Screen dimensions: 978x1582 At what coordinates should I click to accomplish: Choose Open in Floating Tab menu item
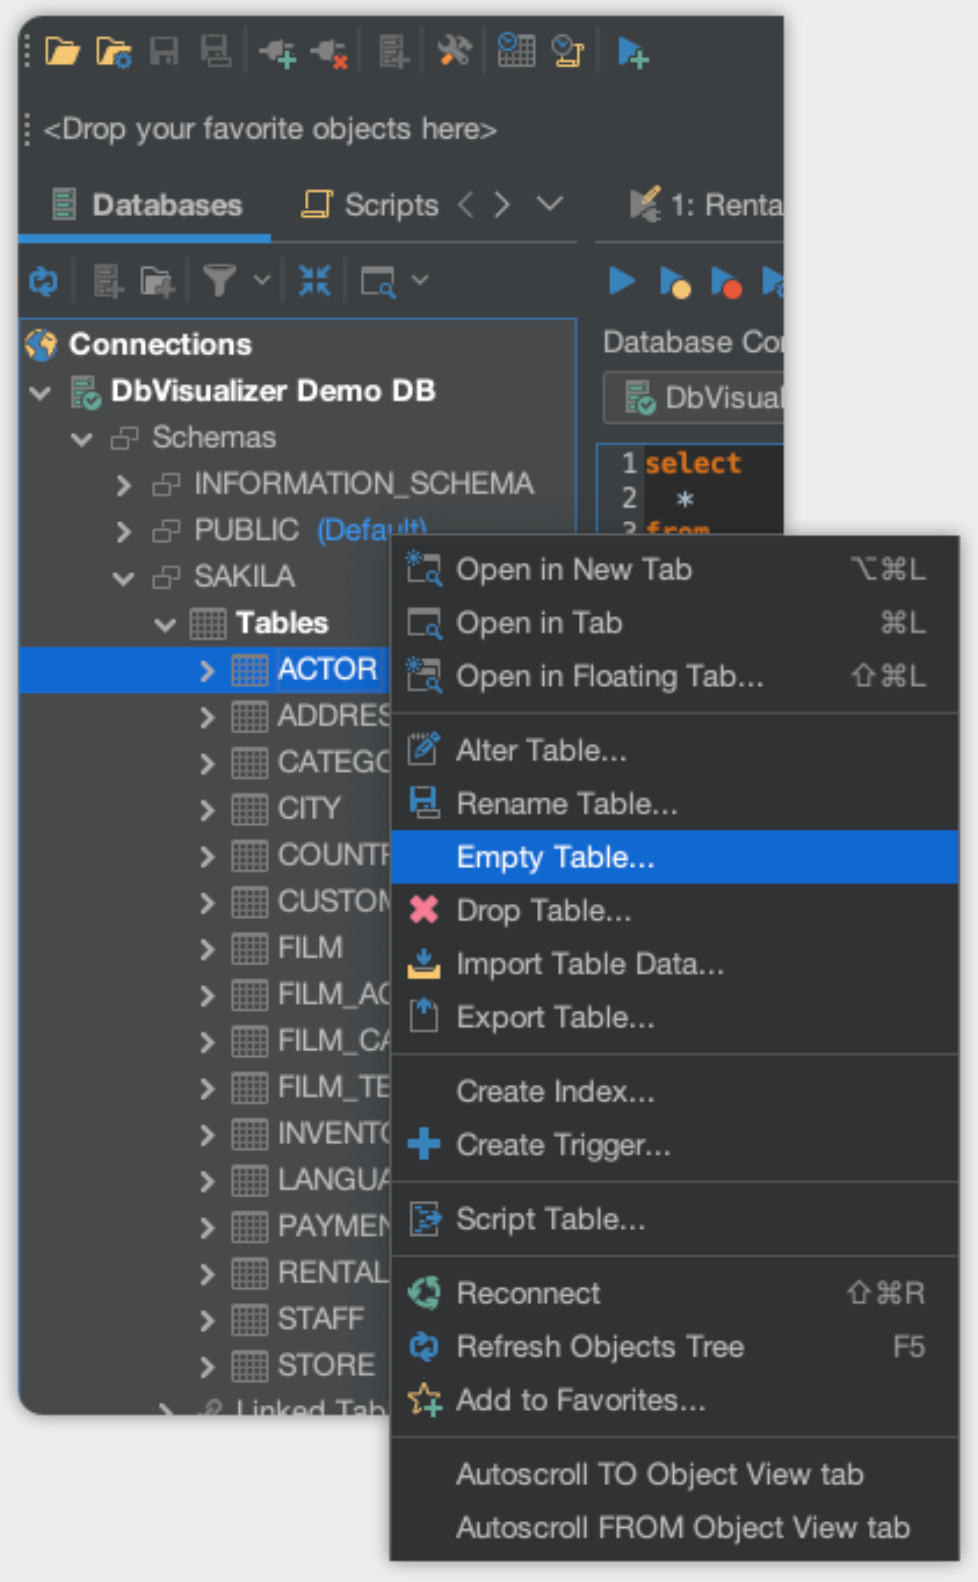tap(674, 677)
